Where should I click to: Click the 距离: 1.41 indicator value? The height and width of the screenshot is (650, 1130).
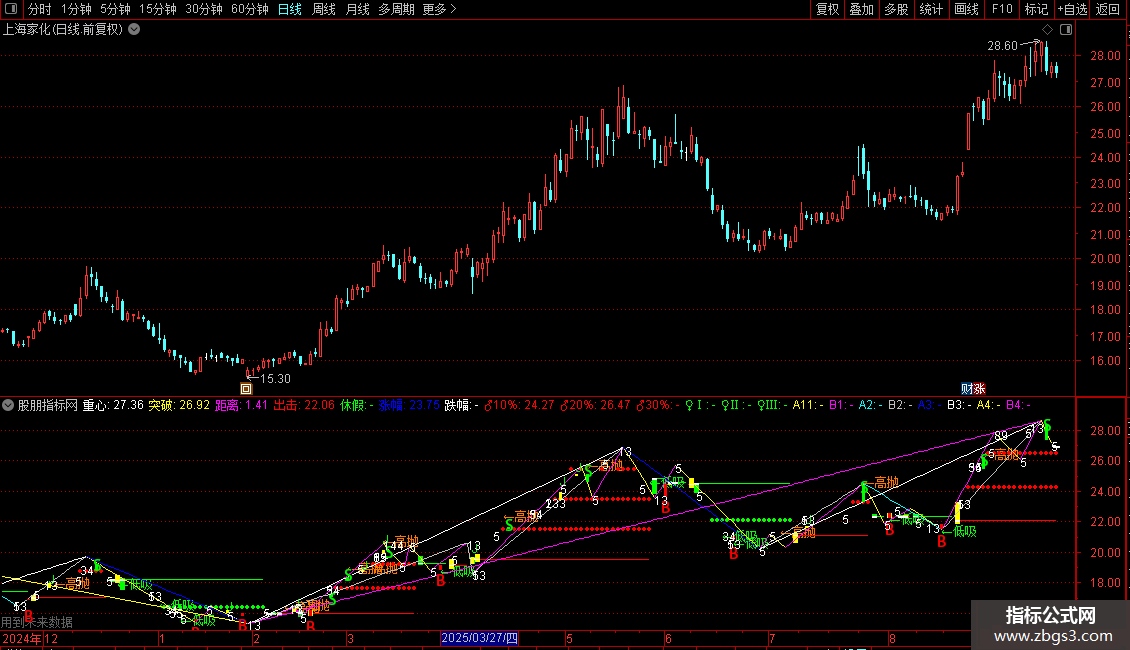tap(241, 405)
